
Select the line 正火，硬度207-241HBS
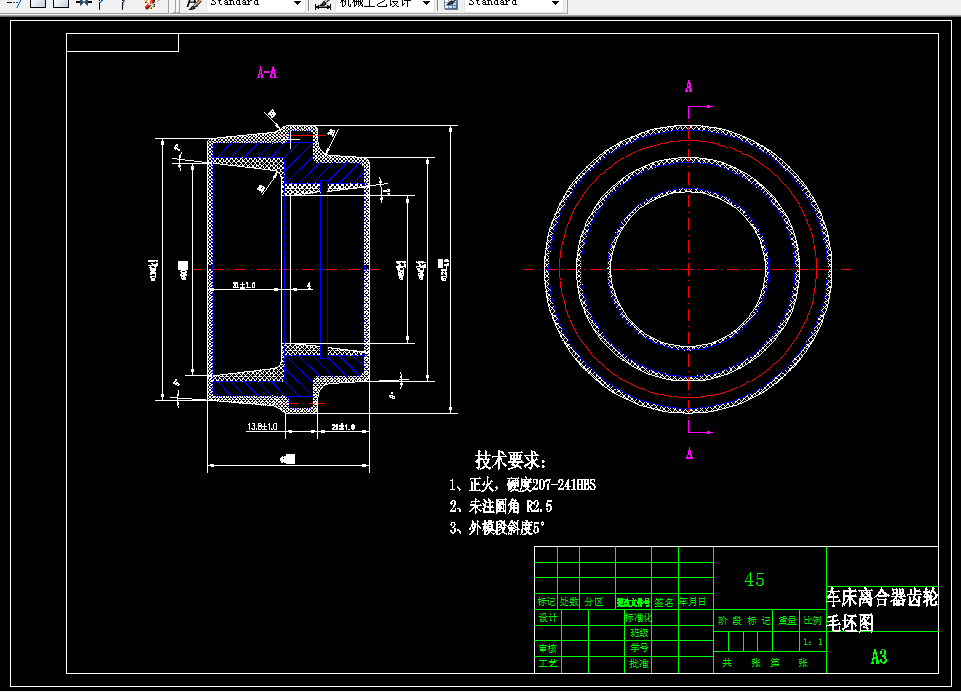click(532, 485)
